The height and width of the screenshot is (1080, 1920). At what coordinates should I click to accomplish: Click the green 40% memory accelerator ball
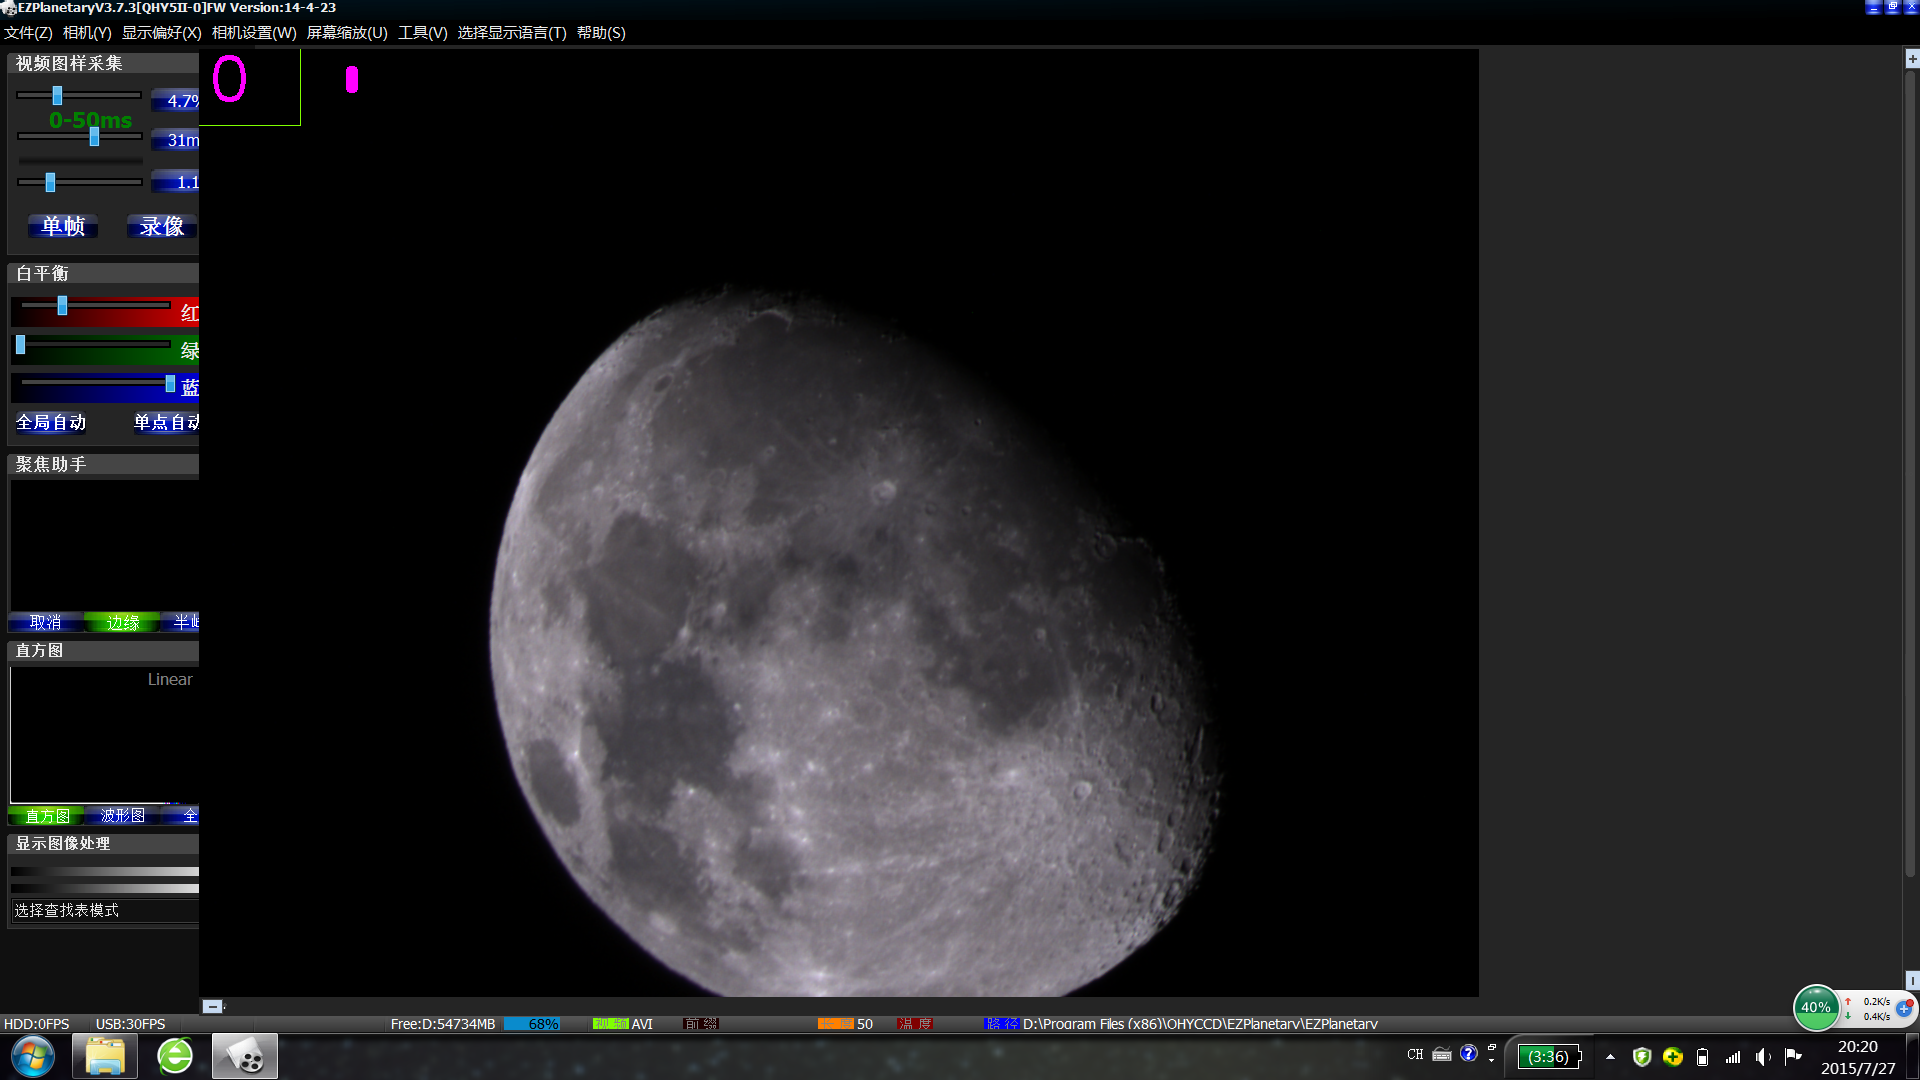click(1815, 1007)
